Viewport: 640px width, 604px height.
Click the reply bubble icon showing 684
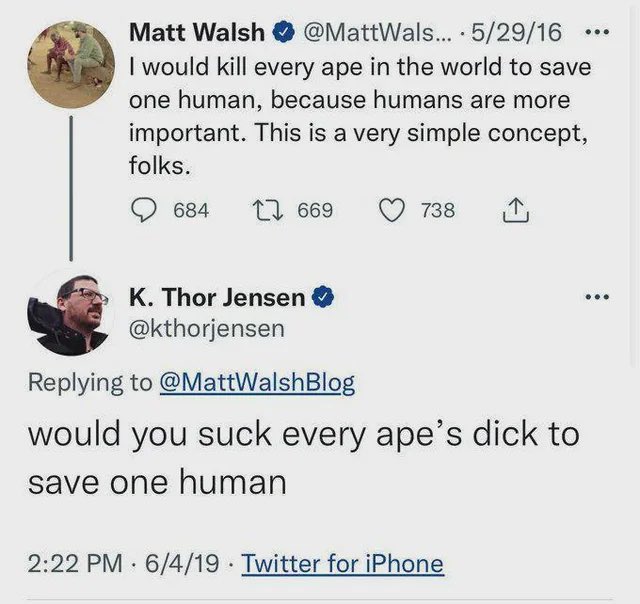tap(143, 210)
